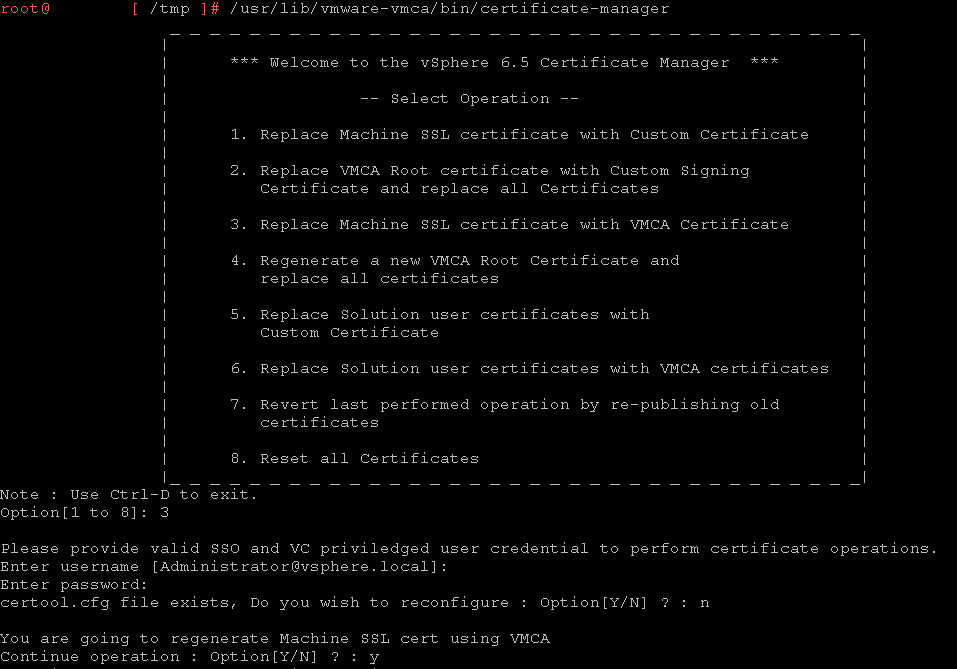
Task: Click 'Please provide valid SSO' message line
Action: click(469, 548)
